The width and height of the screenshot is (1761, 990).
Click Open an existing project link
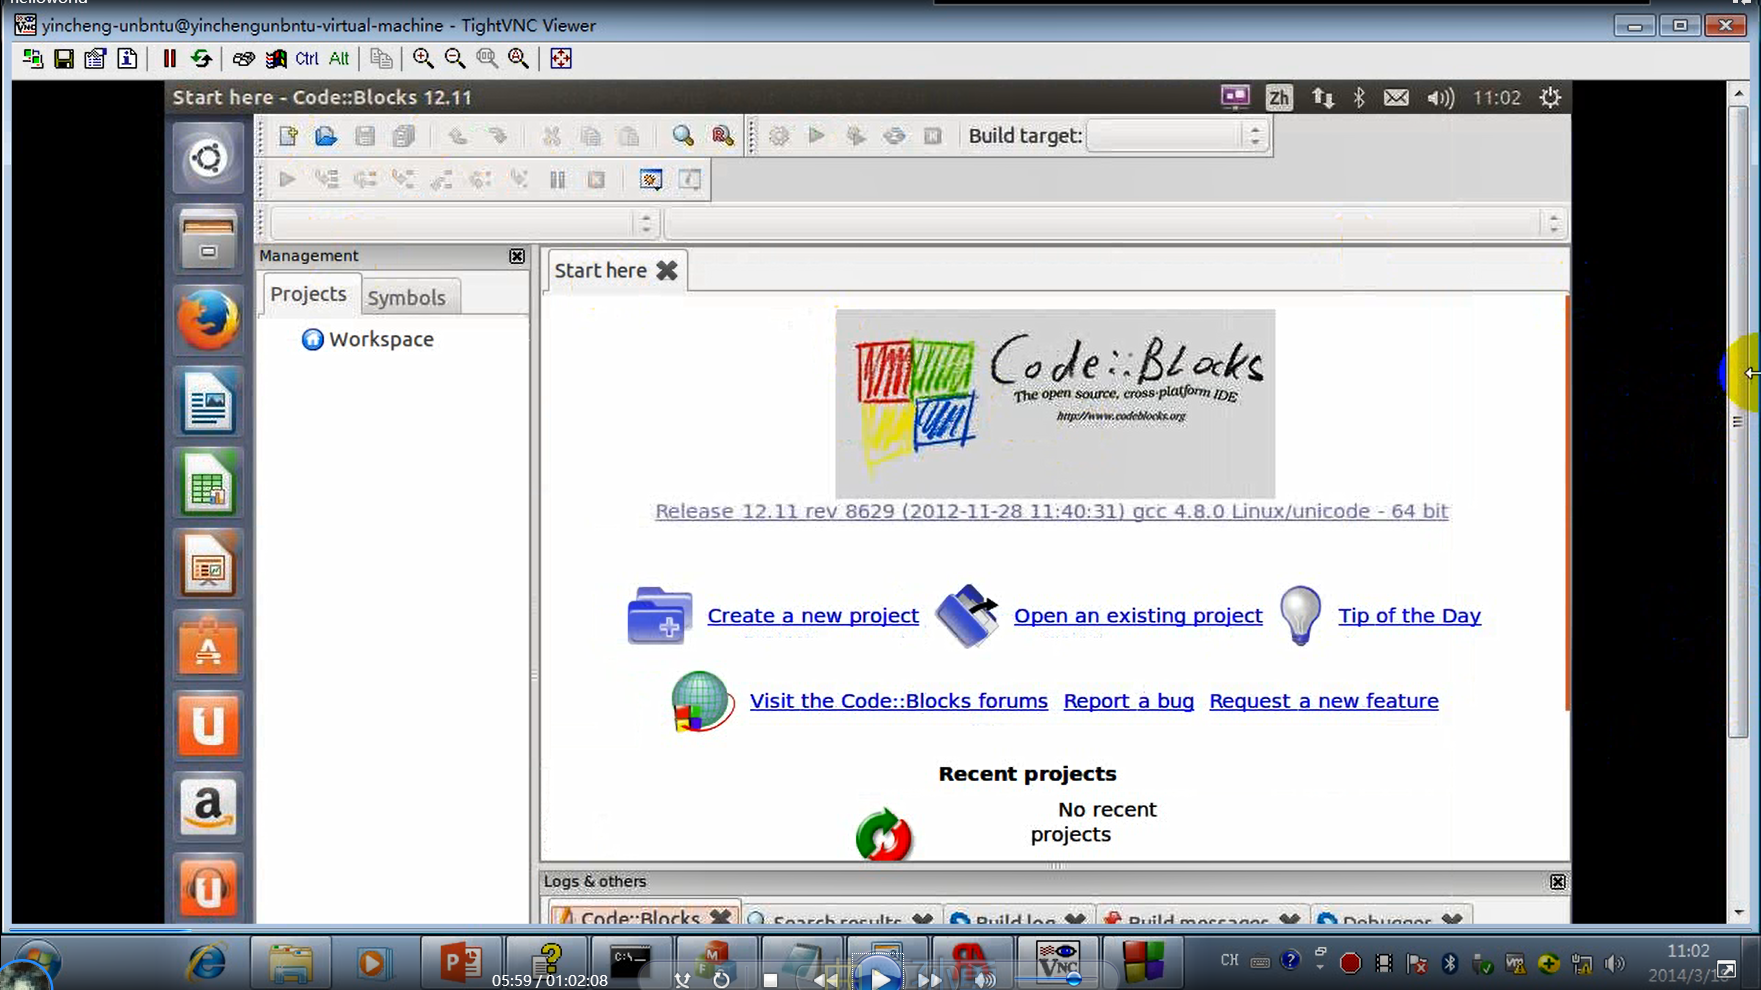(1138, 616)
